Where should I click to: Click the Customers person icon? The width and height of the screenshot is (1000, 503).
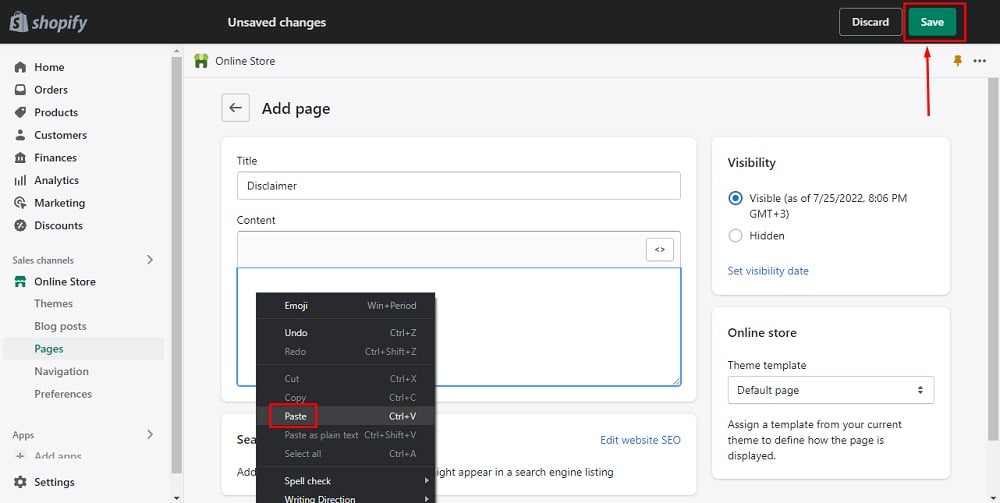click(20, 135)
